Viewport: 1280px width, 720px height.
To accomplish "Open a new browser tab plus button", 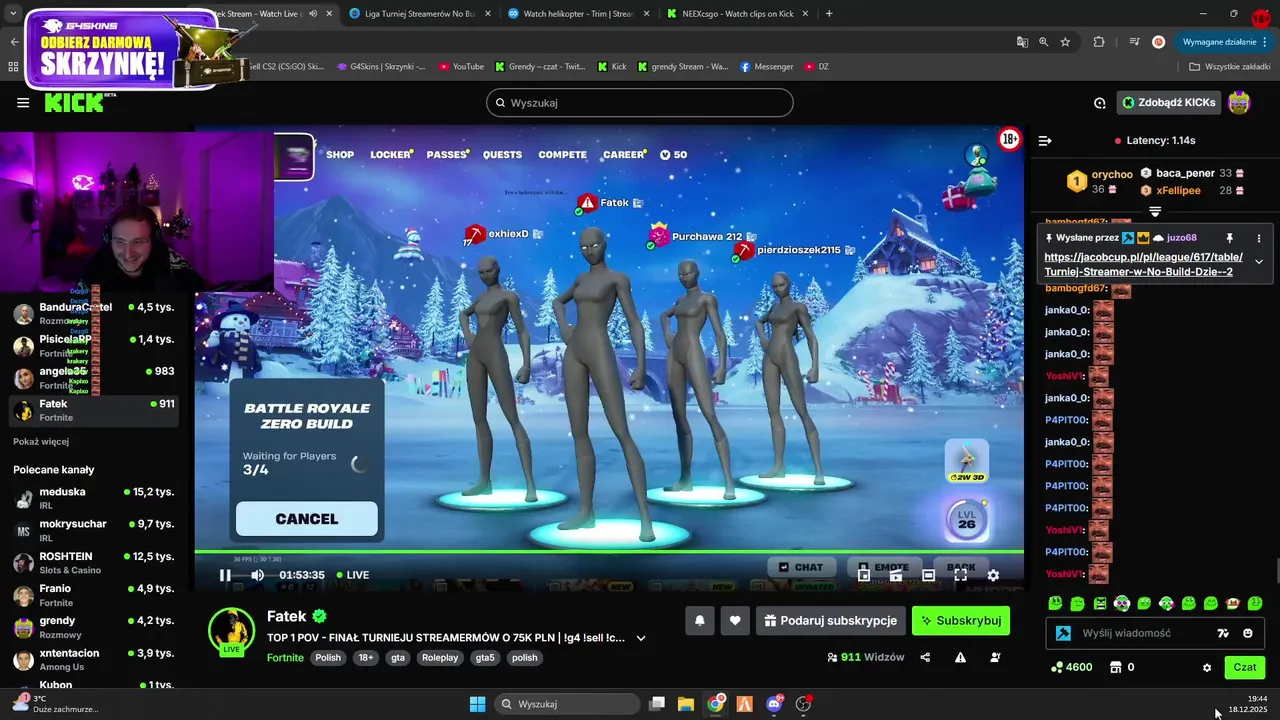I will click(829, 14).
